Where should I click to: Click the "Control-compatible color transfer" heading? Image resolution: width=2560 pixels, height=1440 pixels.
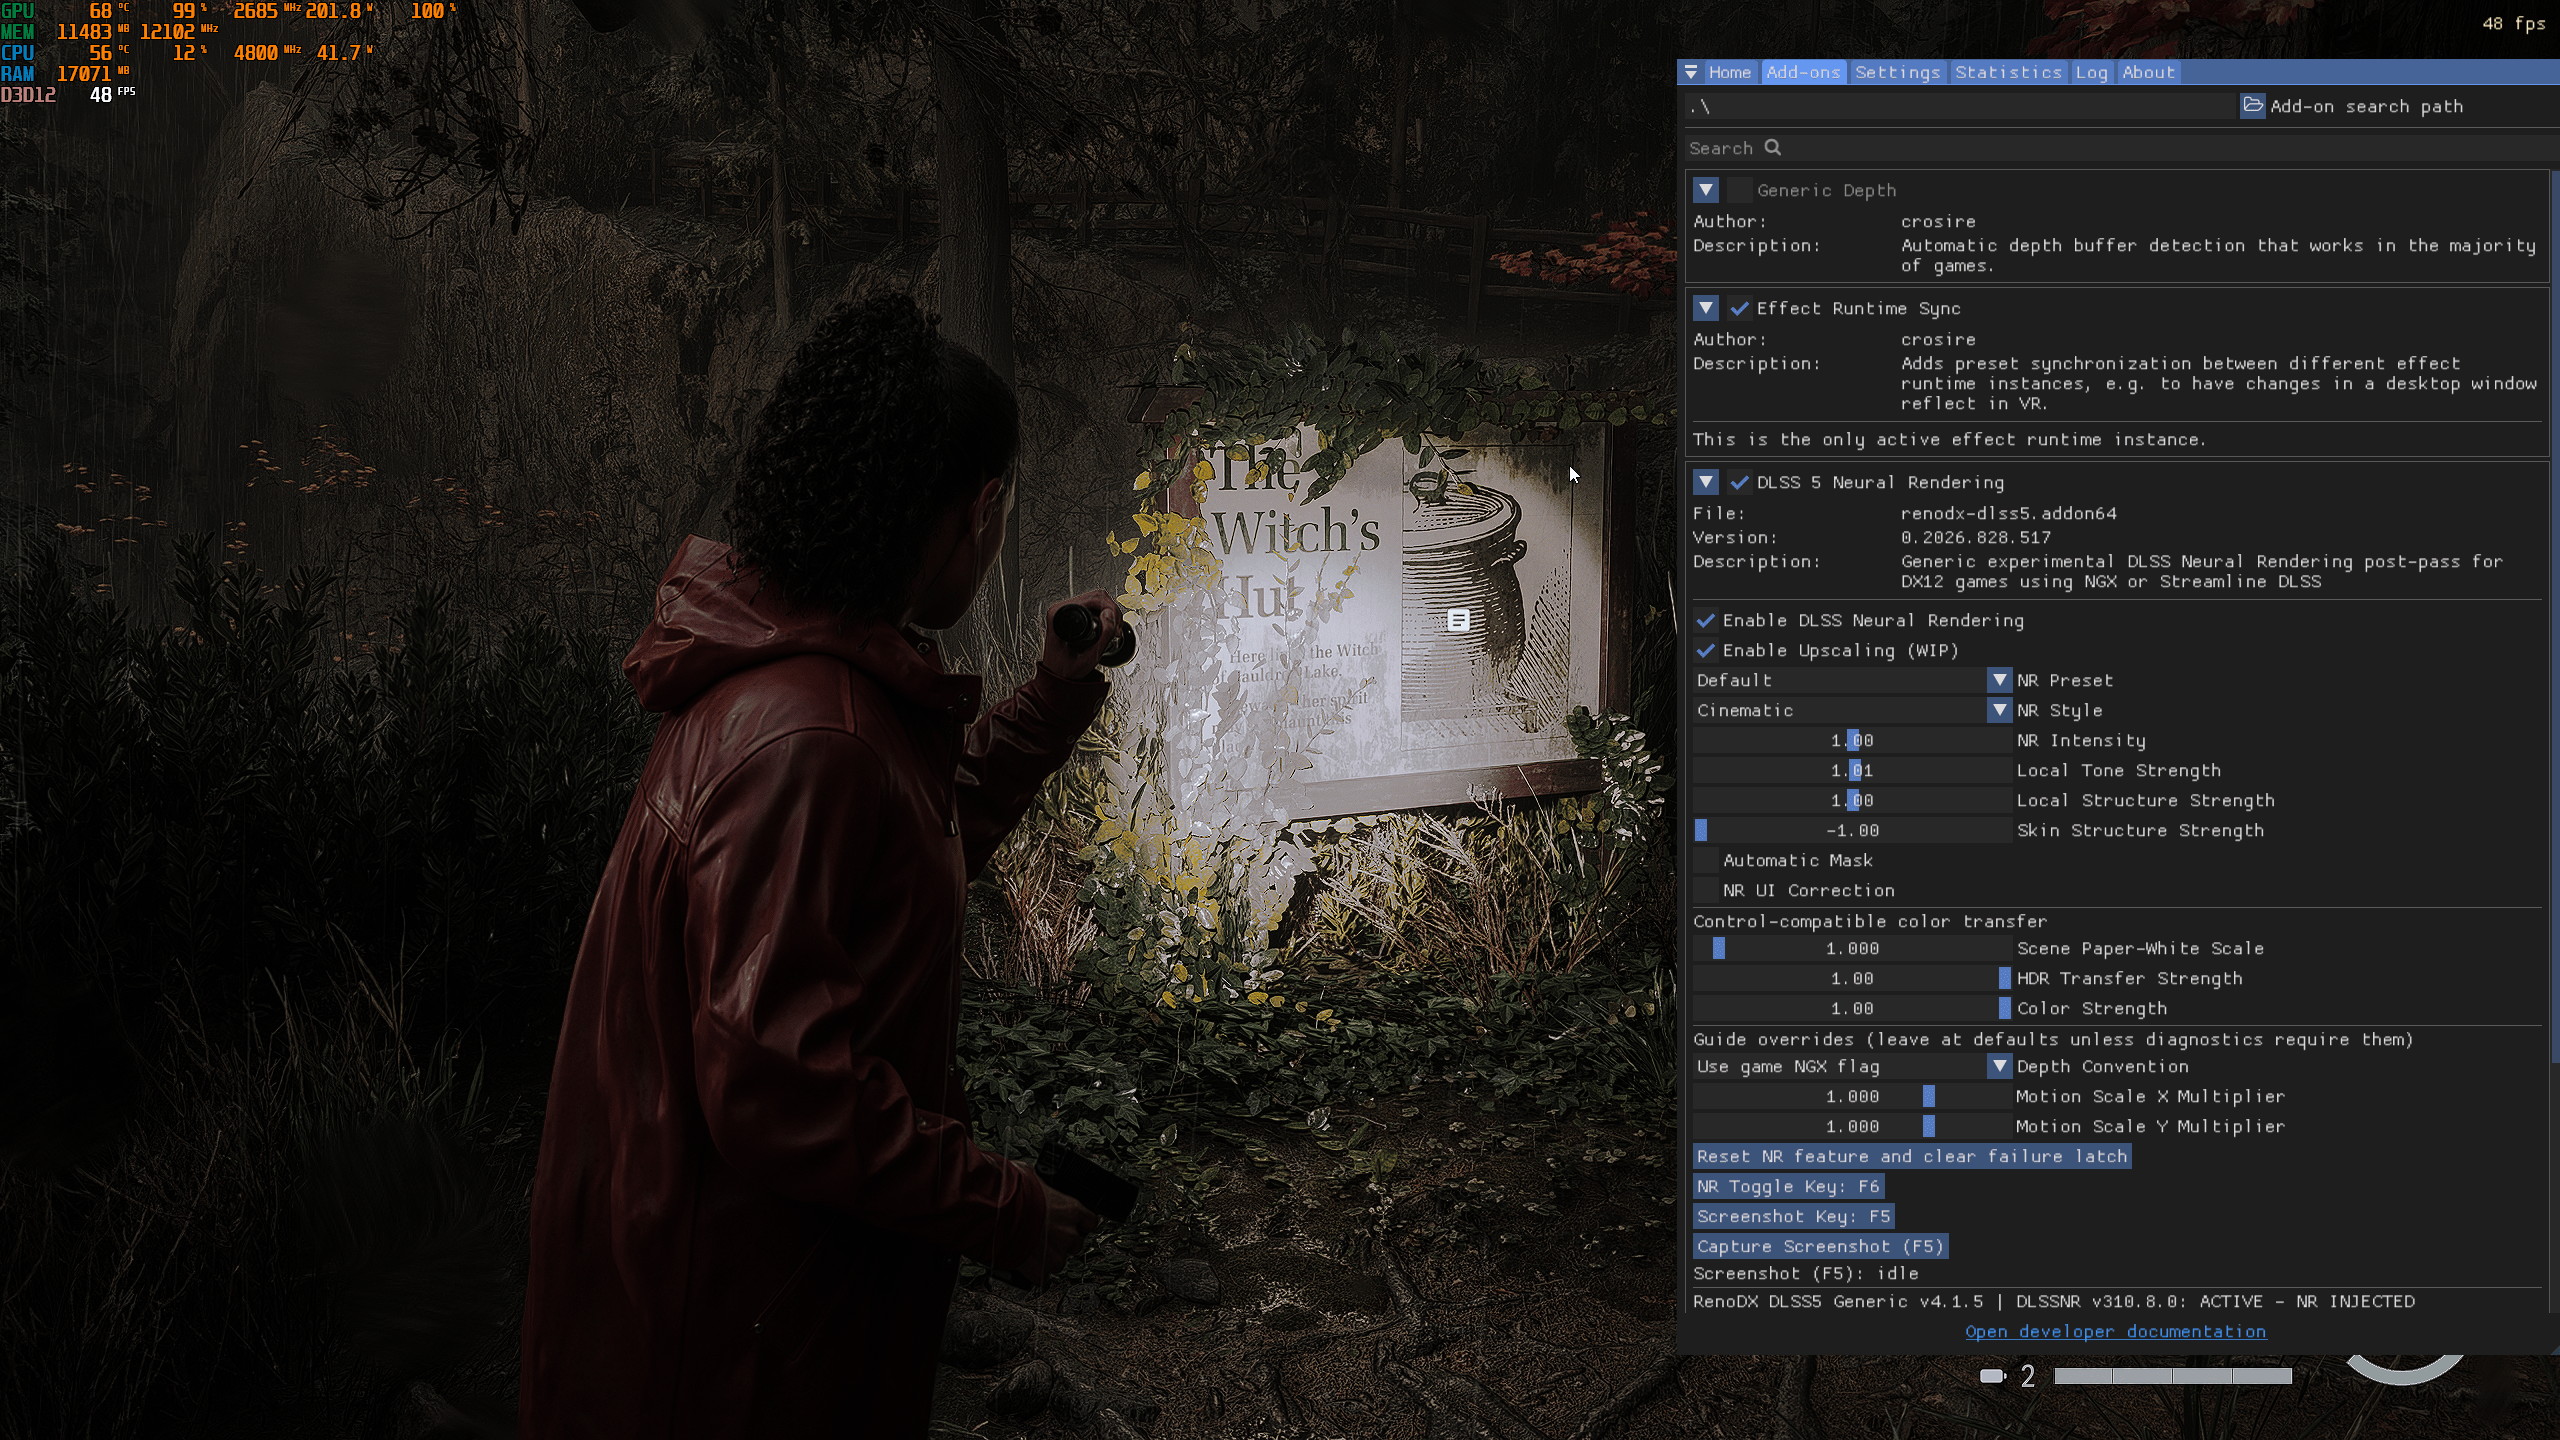[1870, 921]
